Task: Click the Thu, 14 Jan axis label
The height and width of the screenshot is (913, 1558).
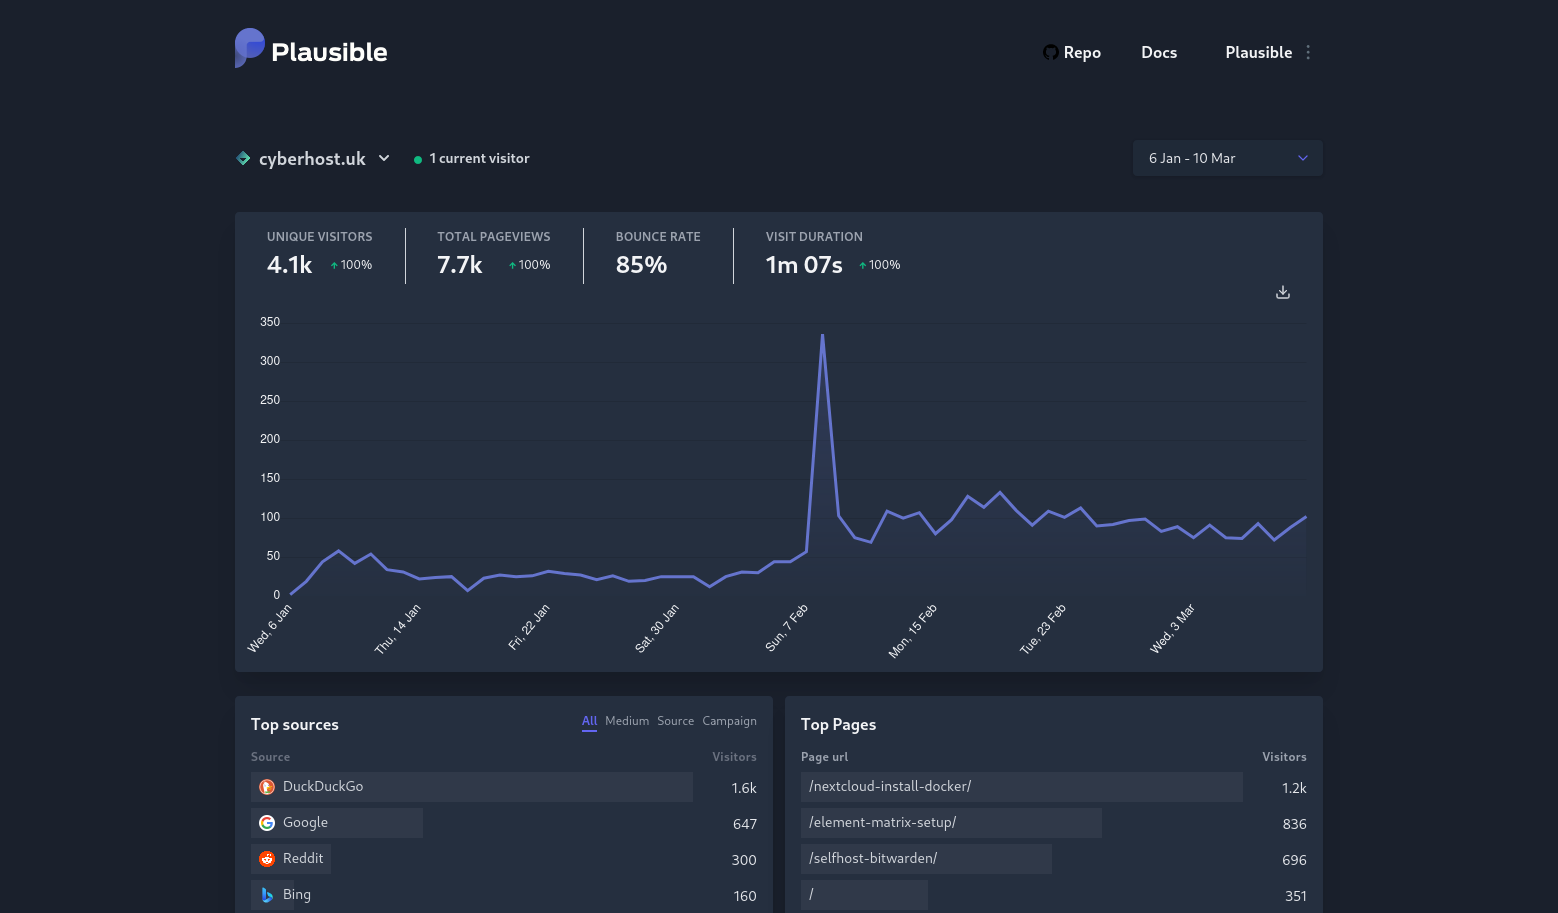Action: [397, 629]
